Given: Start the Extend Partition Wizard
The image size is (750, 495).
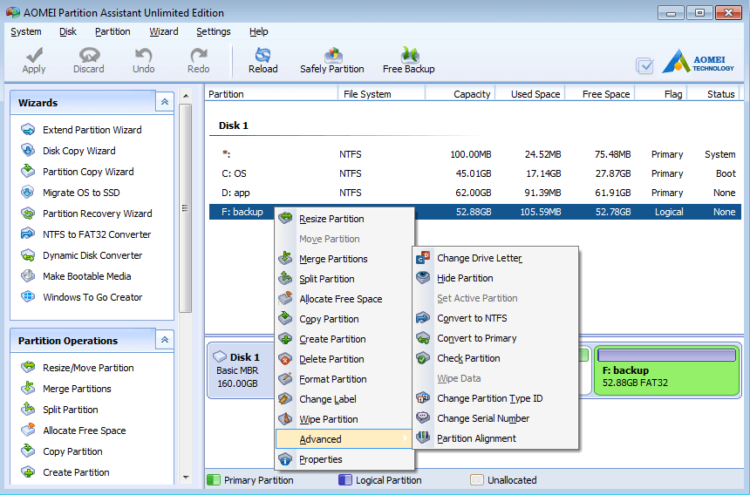Looking at the screenshot, I should (91, 130).
